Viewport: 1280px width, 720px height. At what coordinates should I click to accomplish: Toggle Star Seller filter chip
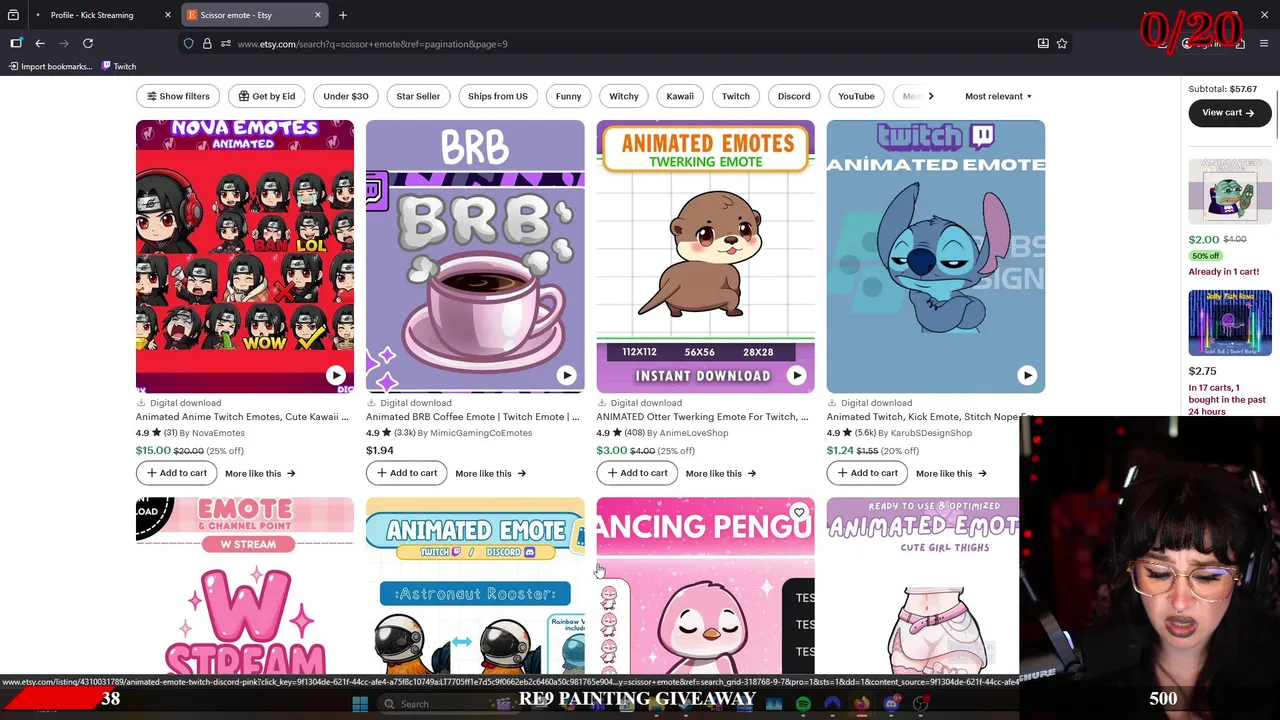click(x=418, y=96)
